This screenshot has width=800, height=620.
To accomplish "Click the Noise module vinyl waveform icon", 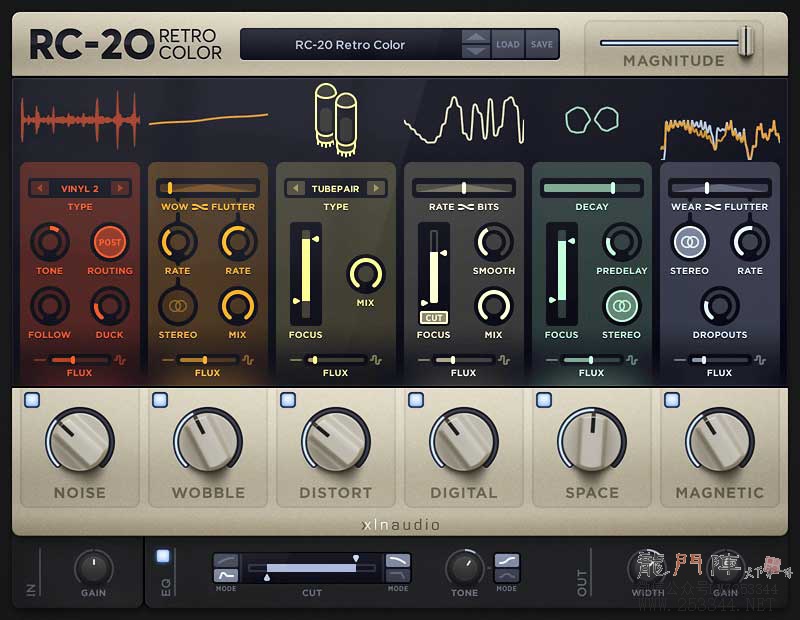I will pyautogui.click(x=80, y=119).
